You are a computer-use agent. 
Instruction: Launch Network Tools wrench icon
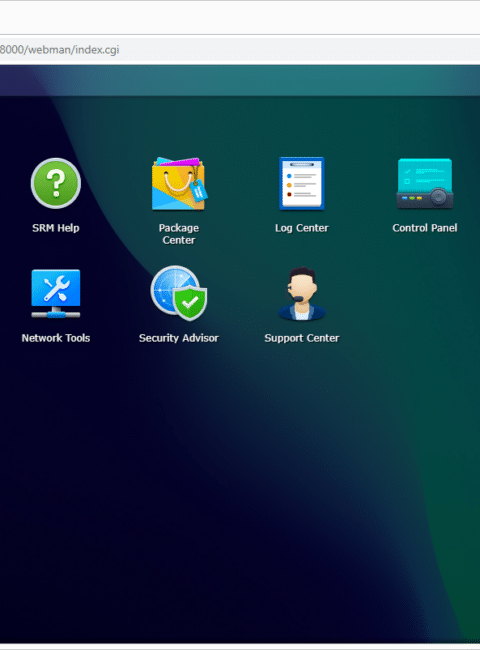coord(56,293)
